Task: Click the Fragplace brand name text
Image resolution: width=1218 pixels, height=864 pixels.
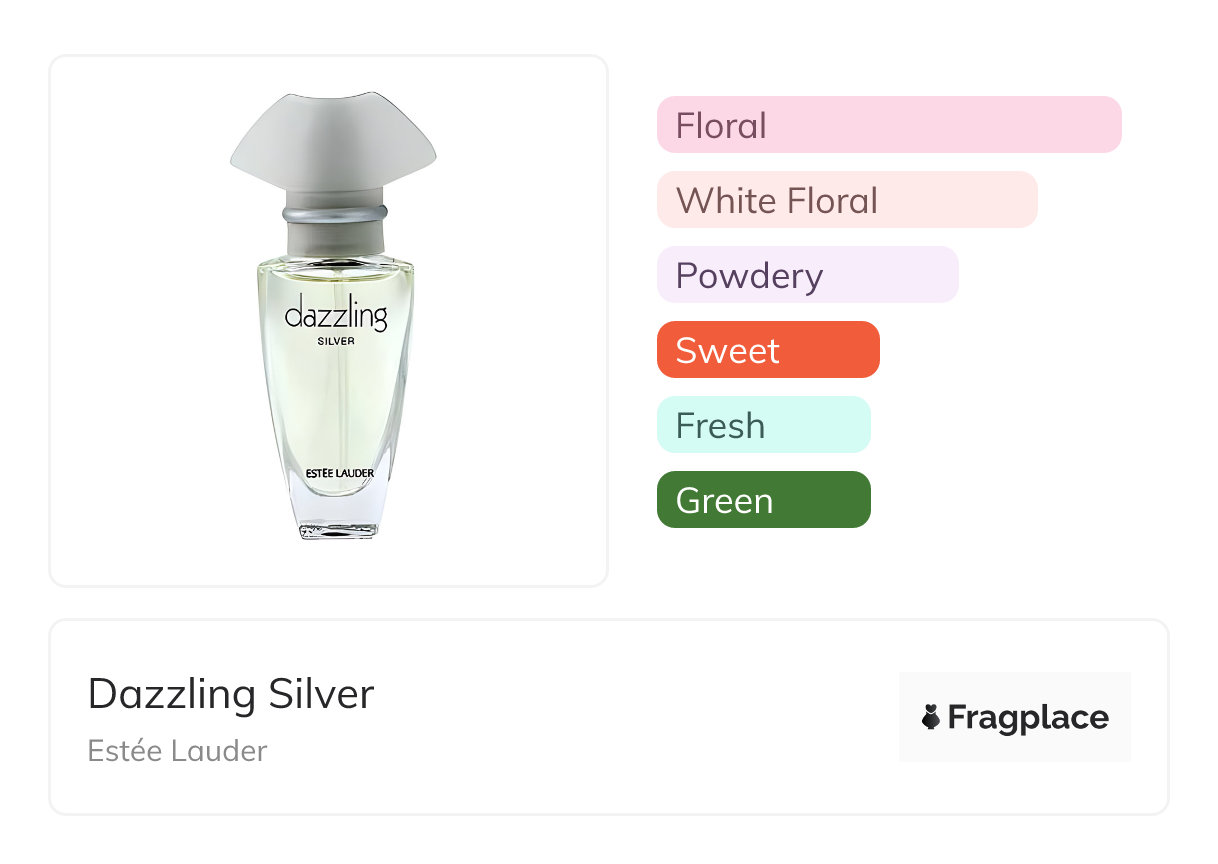Action: click(x=1028, y=717)
